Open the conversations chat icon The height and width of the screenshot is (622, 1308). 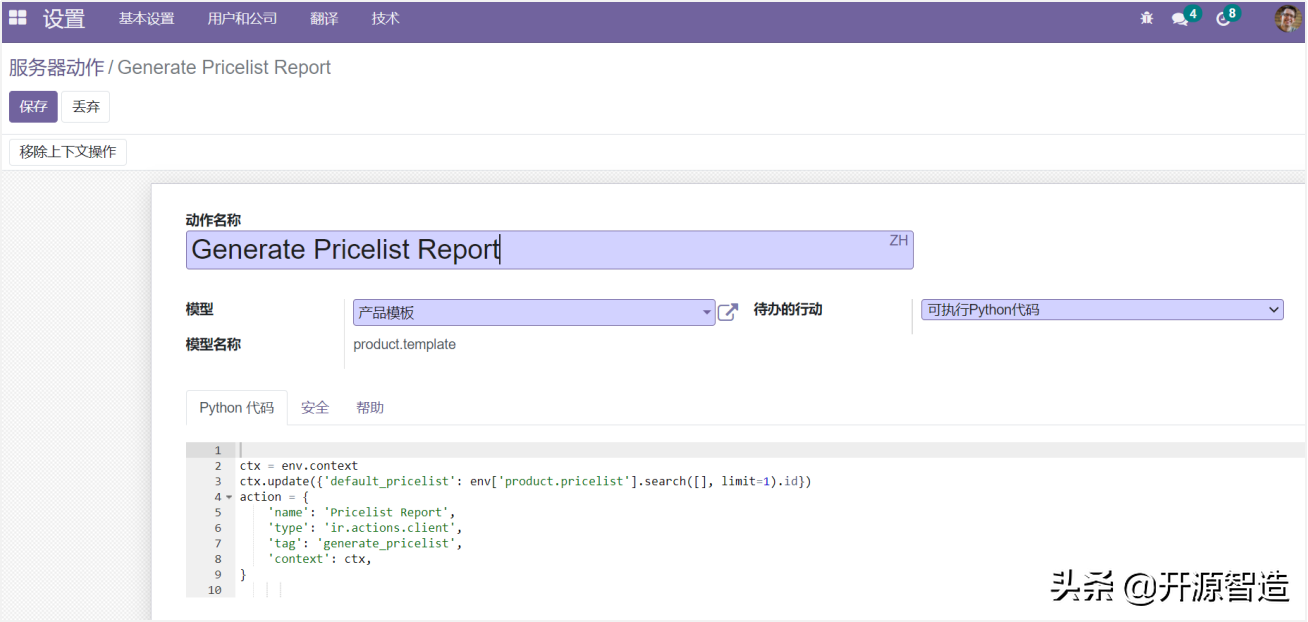[x=1180, y=19]
